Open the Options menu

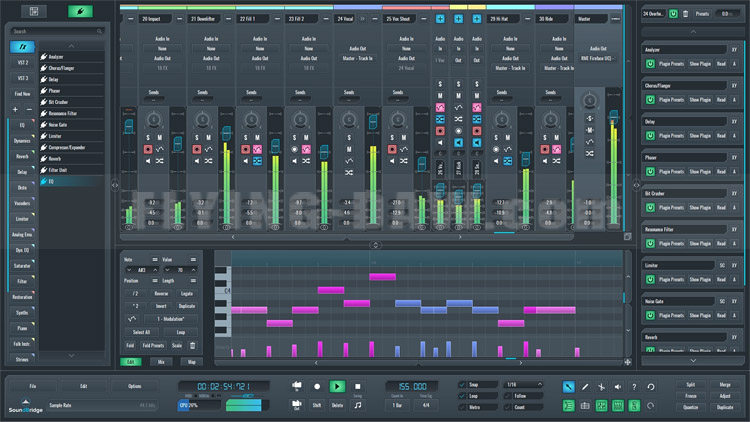pyautogui.click(x=134, y=386)
